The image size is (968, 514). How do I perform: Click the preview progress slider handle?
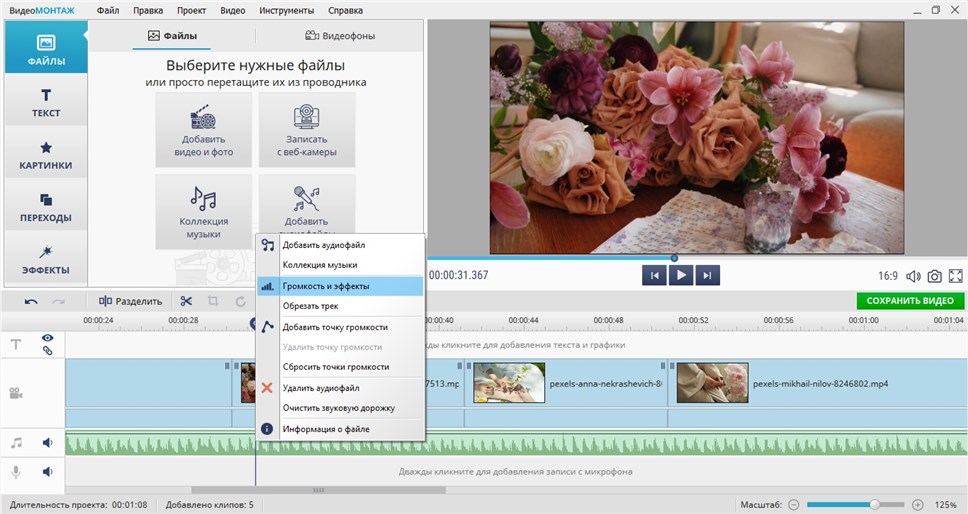click(x=674, y=258)
